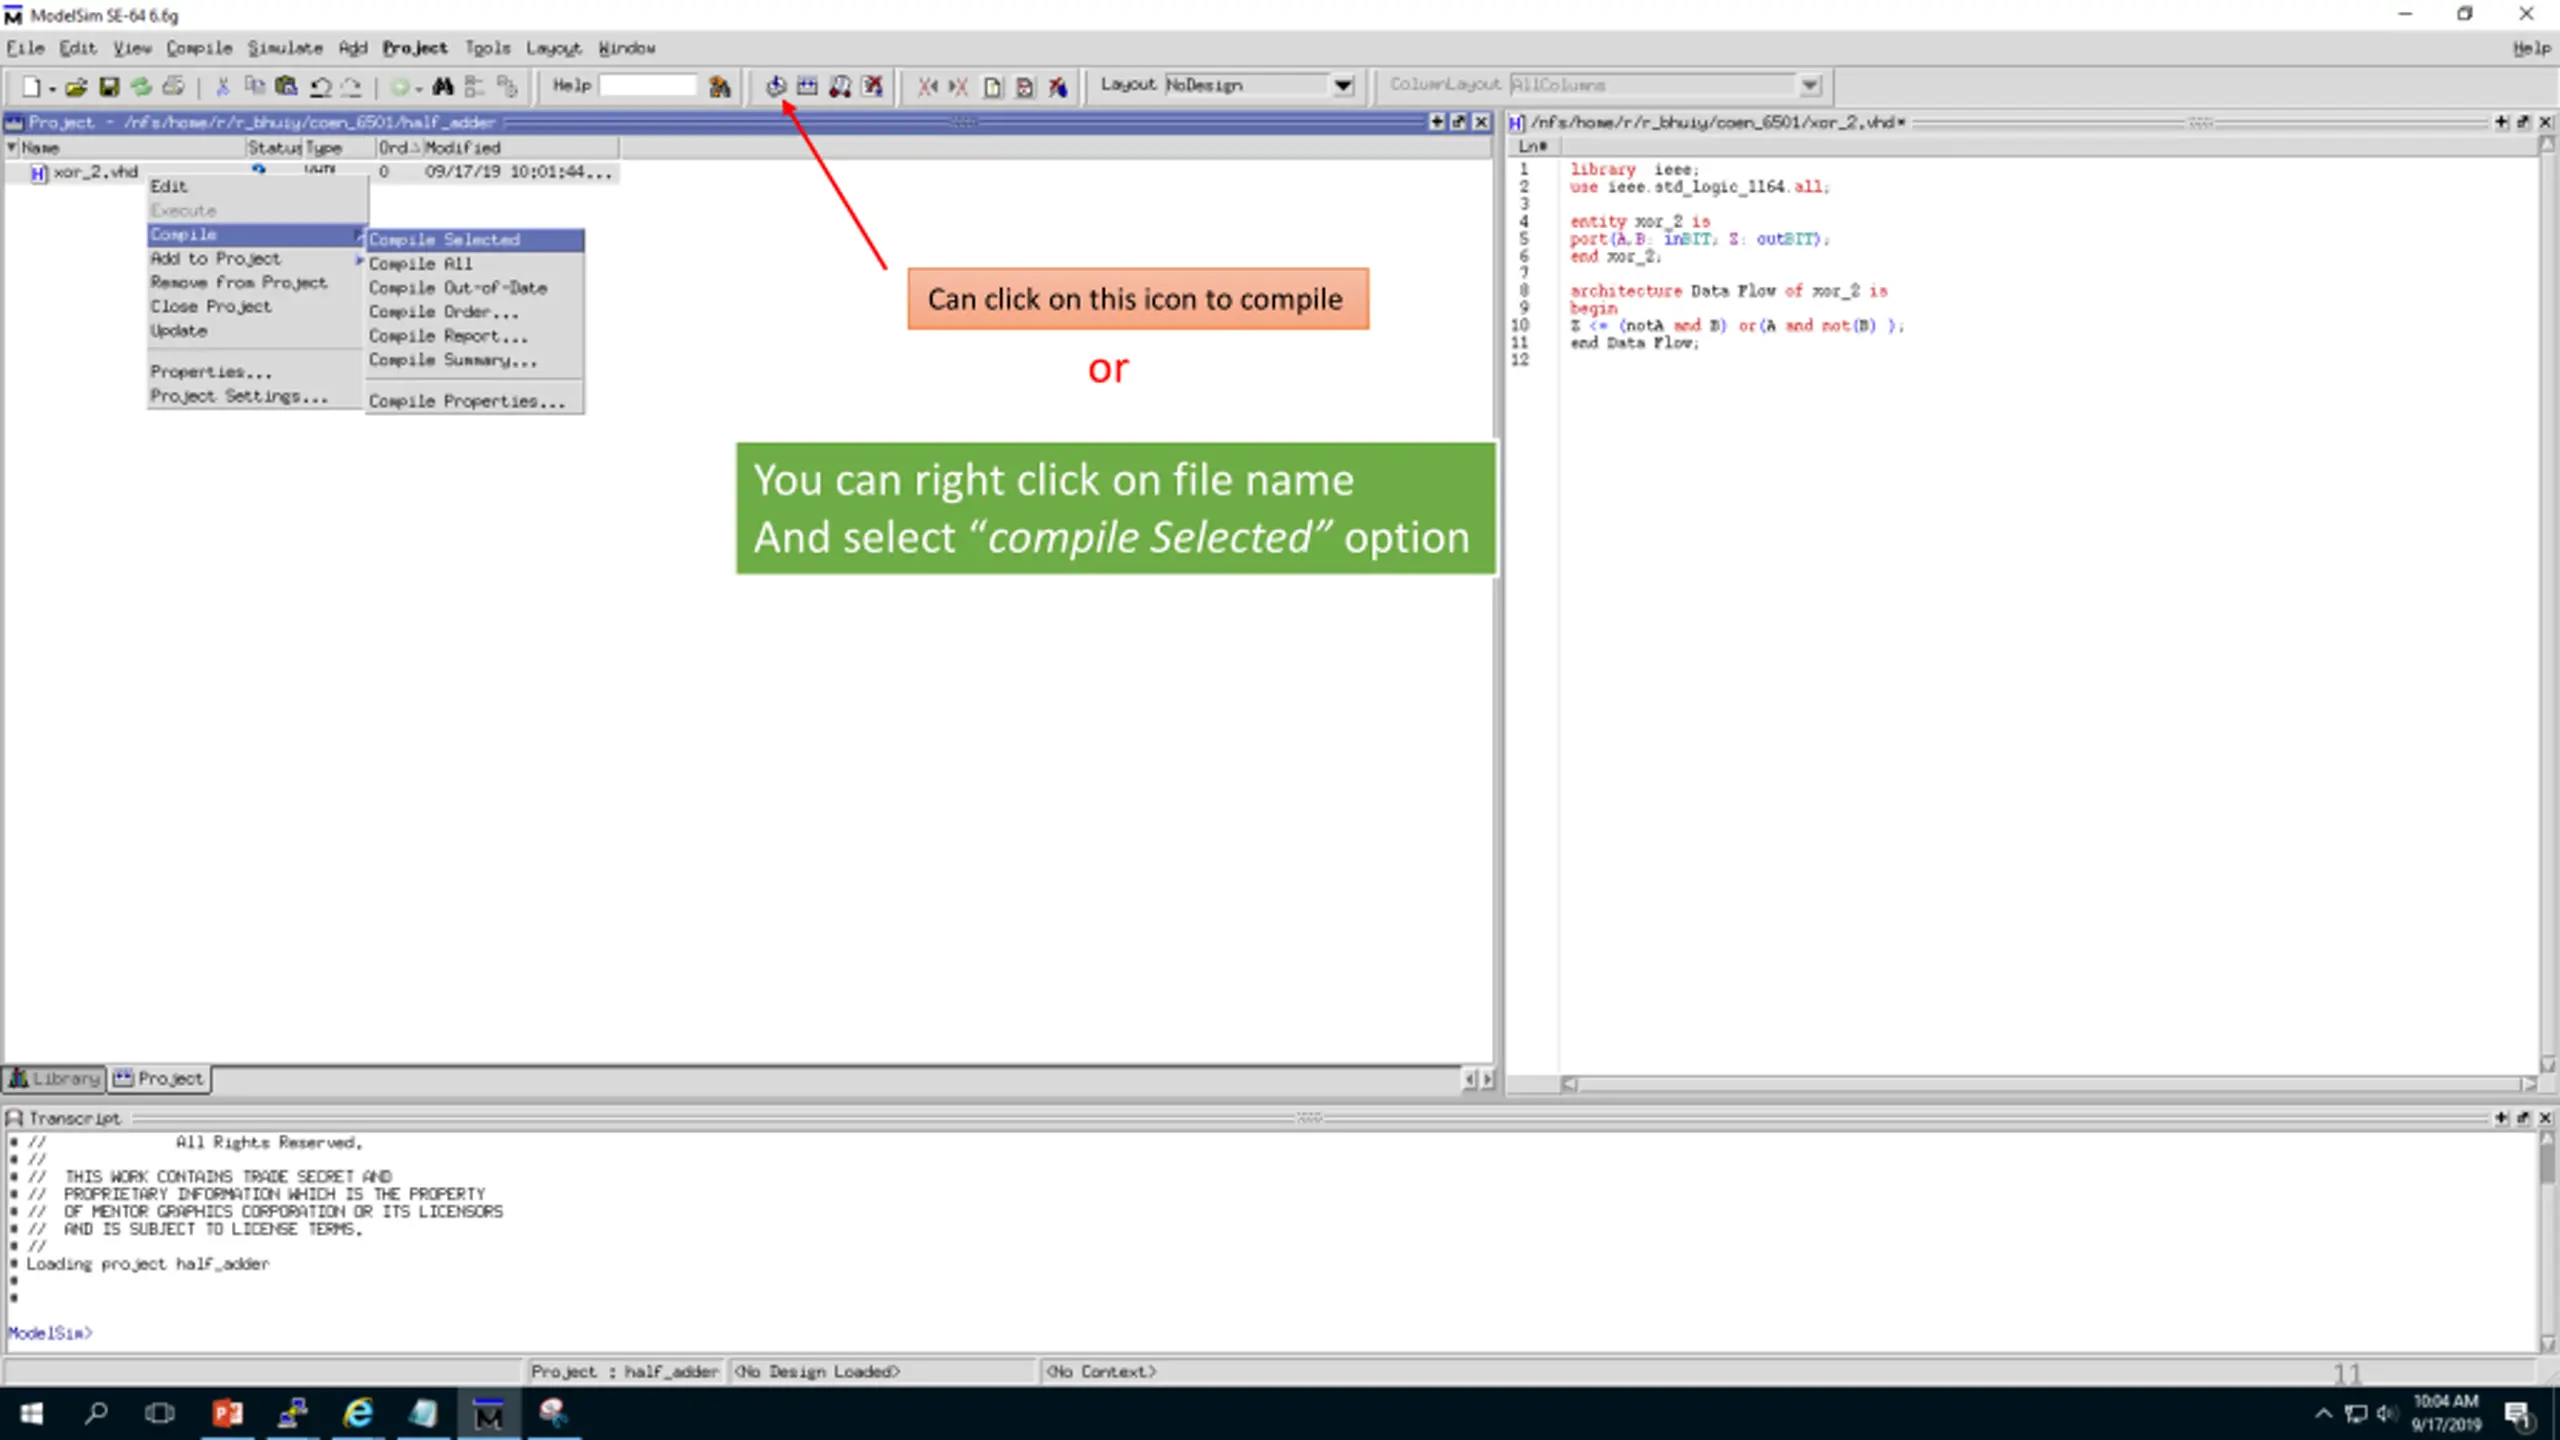The image size is (2560, 1440).
Task: Open the Layout menu in menu bar
Action: click(x=553, y=48)
